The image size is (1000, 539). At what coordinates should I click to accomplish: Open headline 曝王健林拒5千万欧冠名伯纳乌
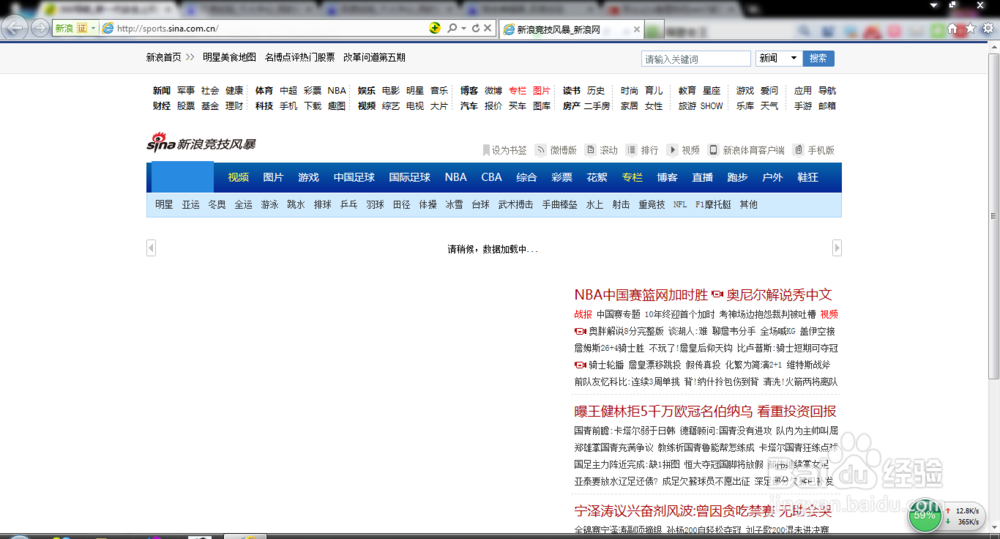point(663,411)
